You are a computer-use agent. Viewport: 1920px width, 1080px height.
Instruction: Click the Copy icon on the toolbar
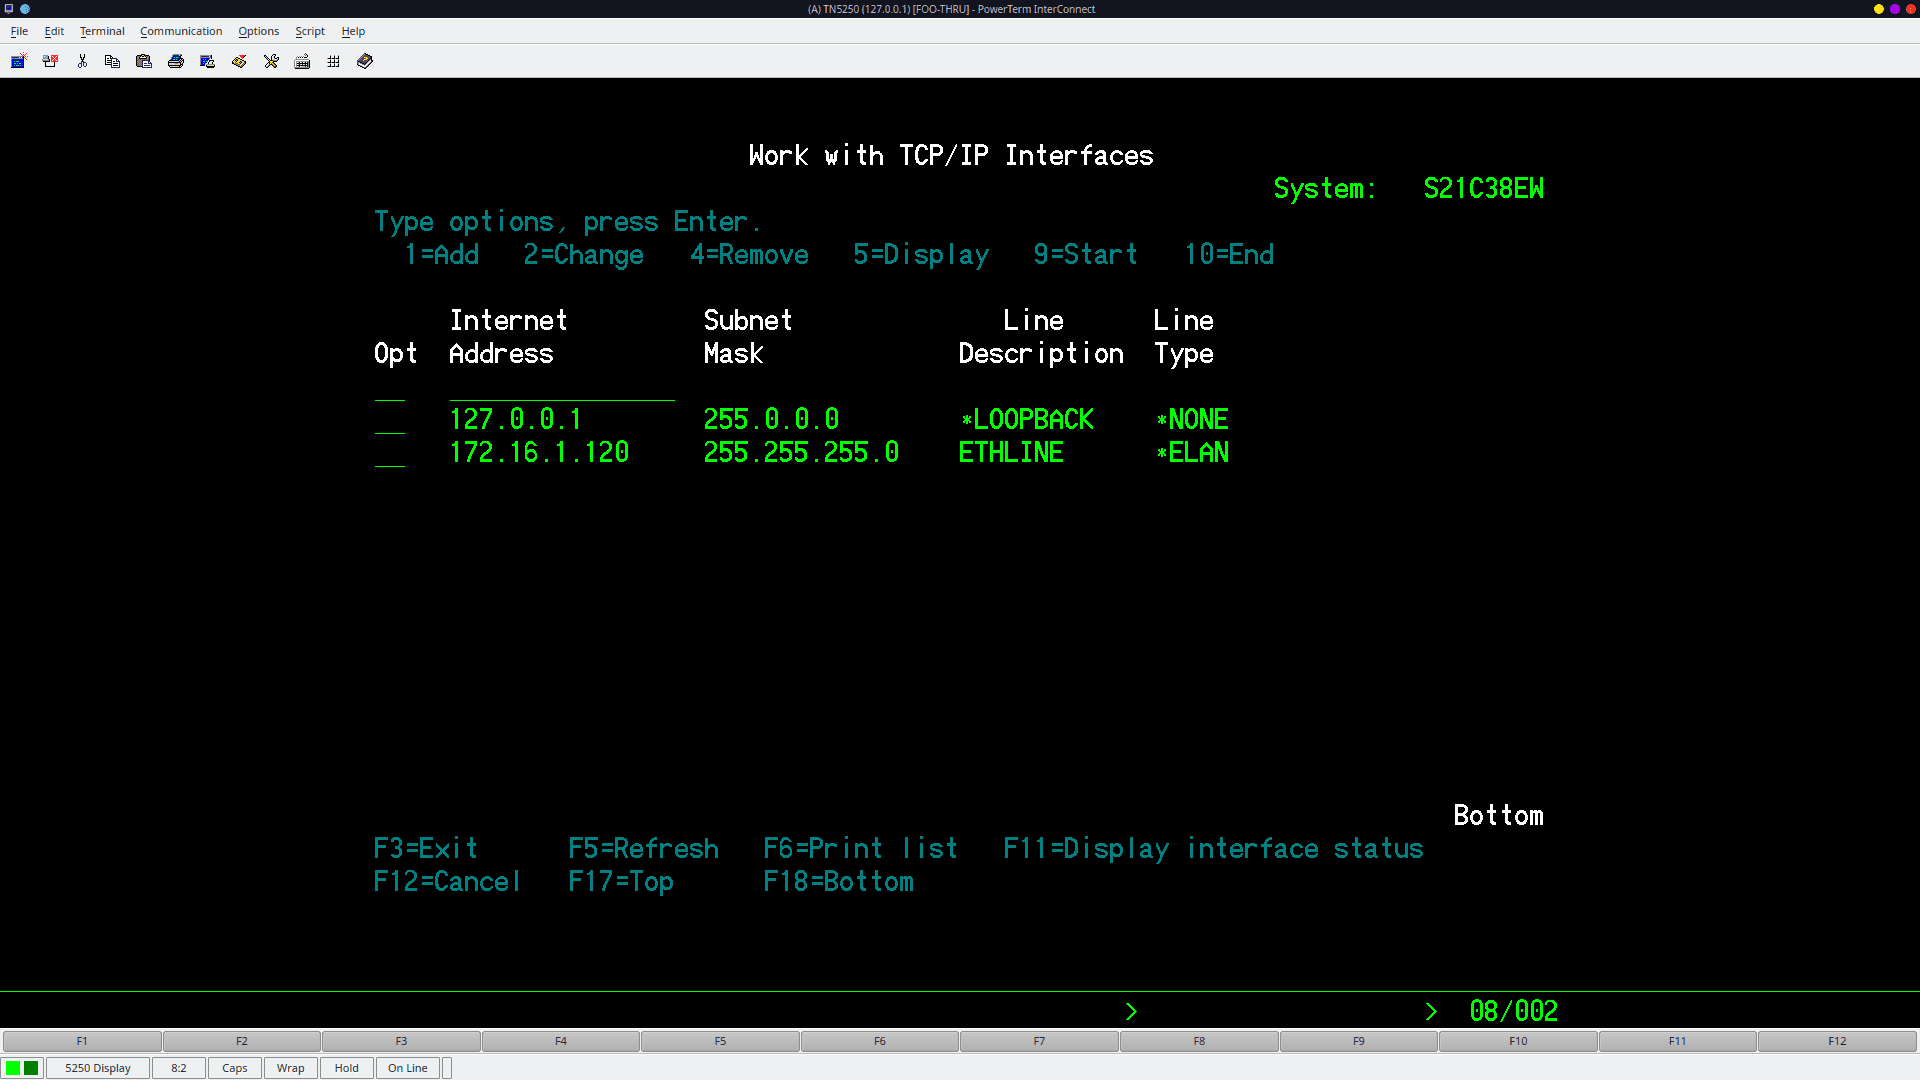[112, 61]
